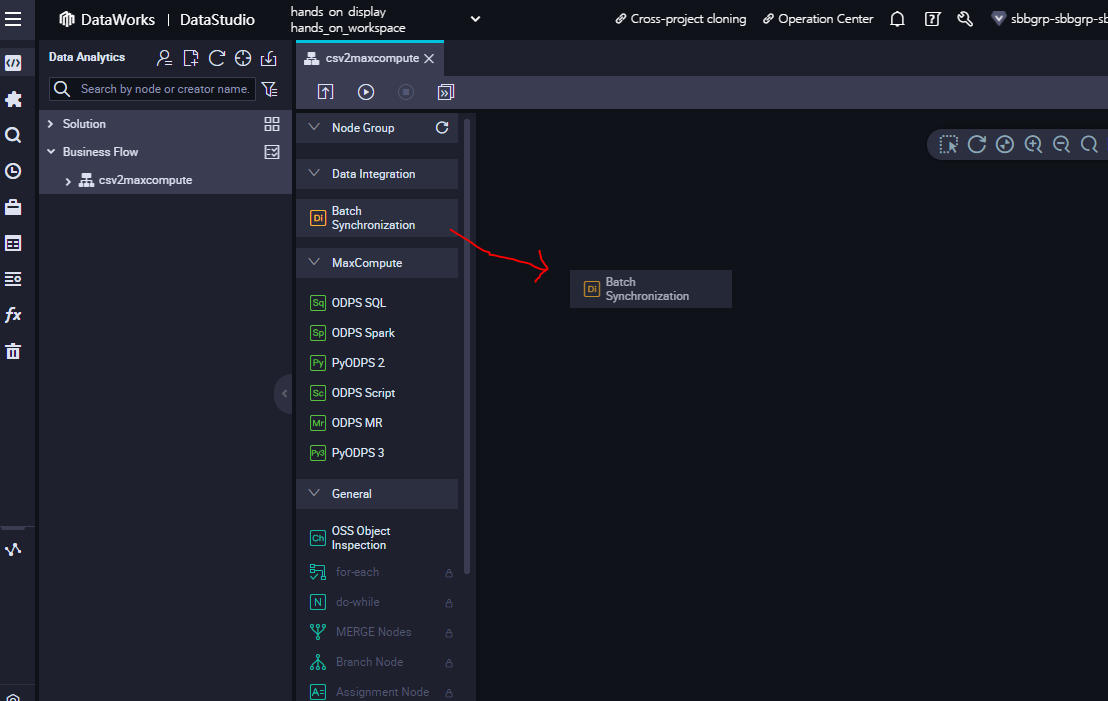Open Cross-project cloning link
Screen dimensions: 1108x701
pyautogui.click(x=680, y=19)
